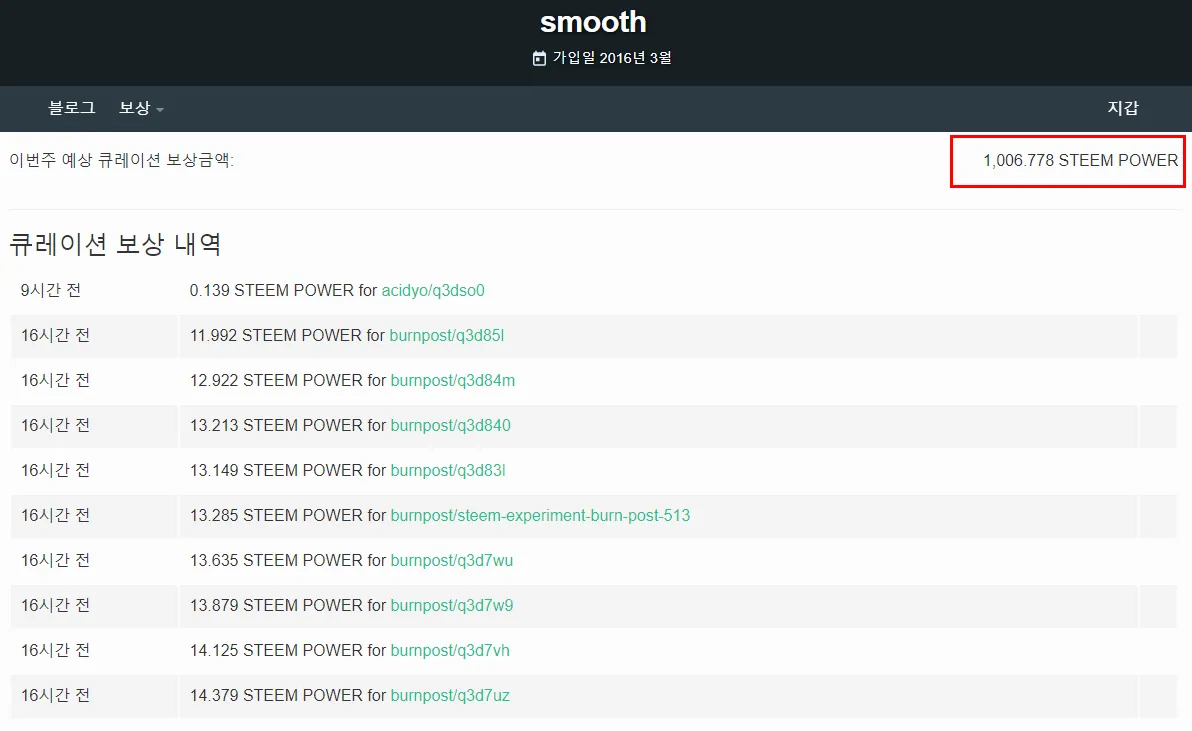Expand the 보상 dropdown menu

141,108
